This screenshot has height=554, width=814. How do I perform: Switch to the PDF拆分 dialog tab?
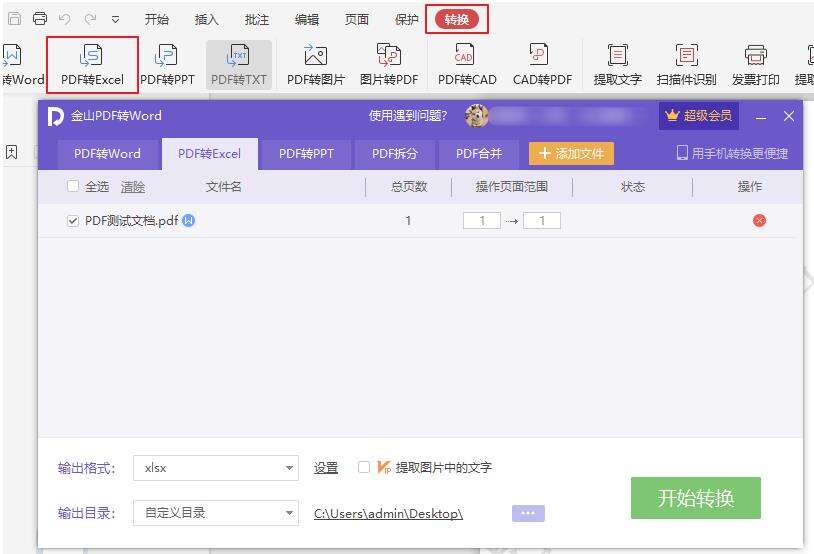(395, 154)
